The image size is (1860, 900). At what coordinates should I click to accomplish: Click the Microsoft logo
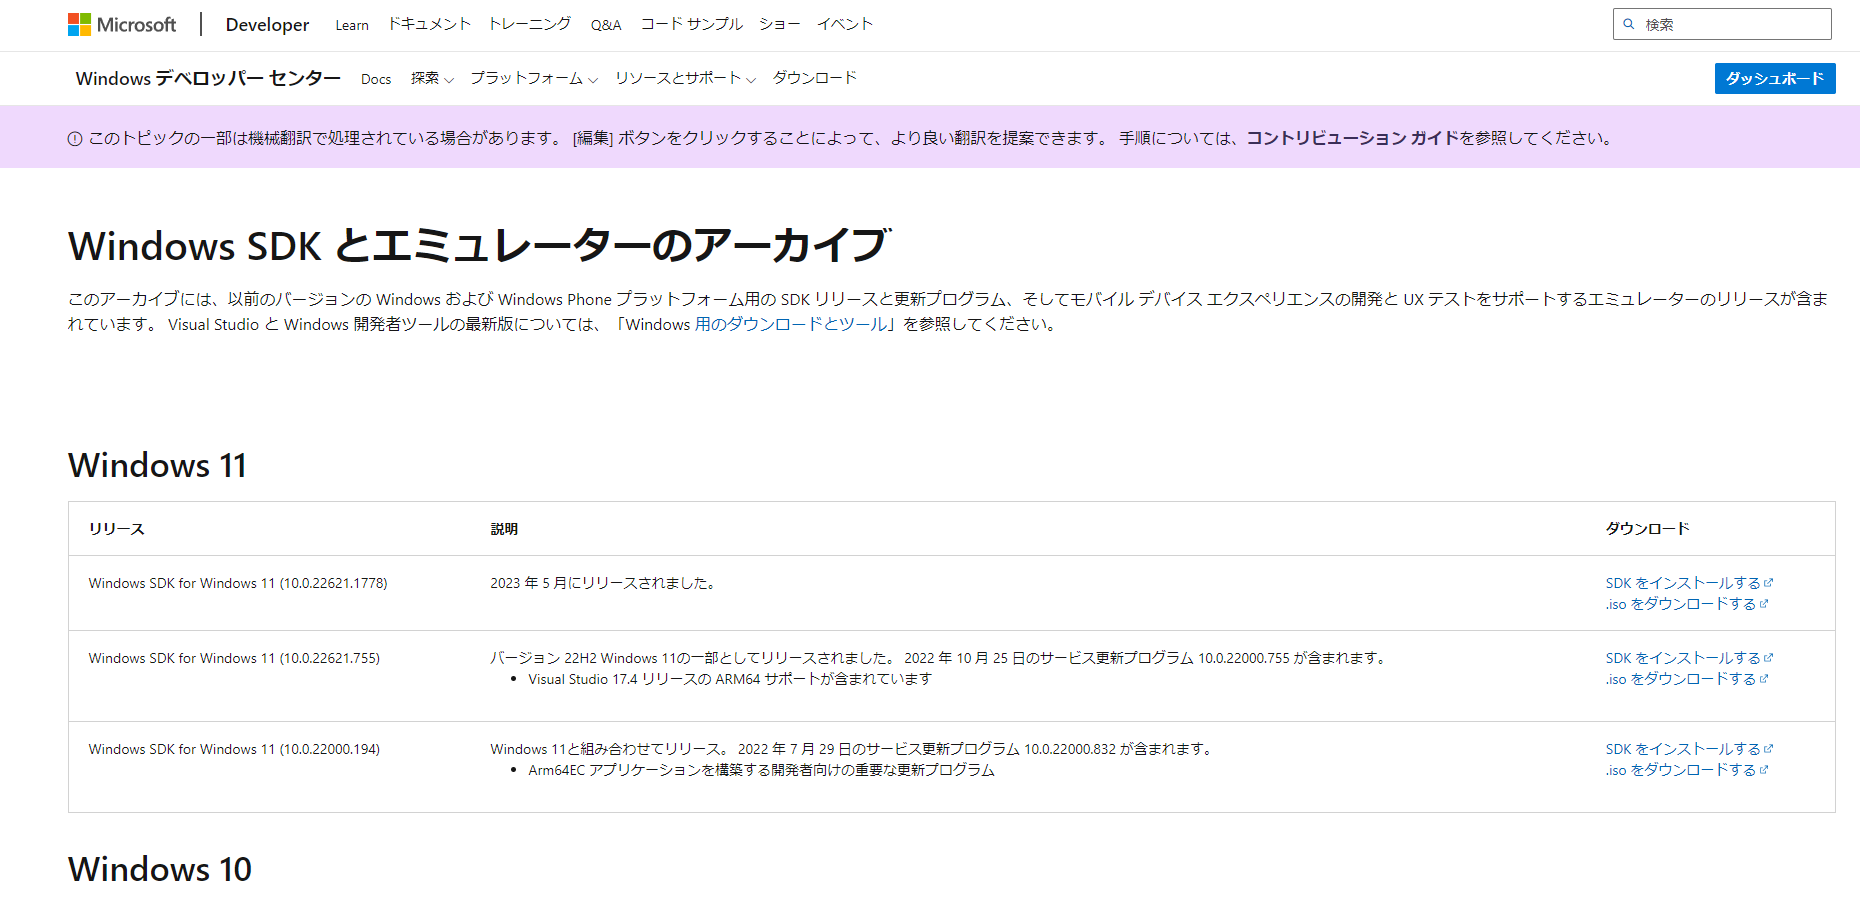coord(121,24)
